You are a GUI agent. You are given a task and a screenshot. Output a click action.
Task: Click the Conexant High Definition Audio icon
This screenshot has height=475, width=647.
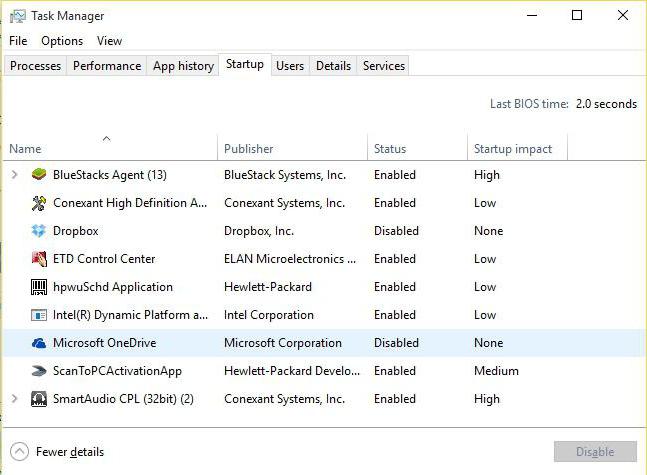pos(39,203)
